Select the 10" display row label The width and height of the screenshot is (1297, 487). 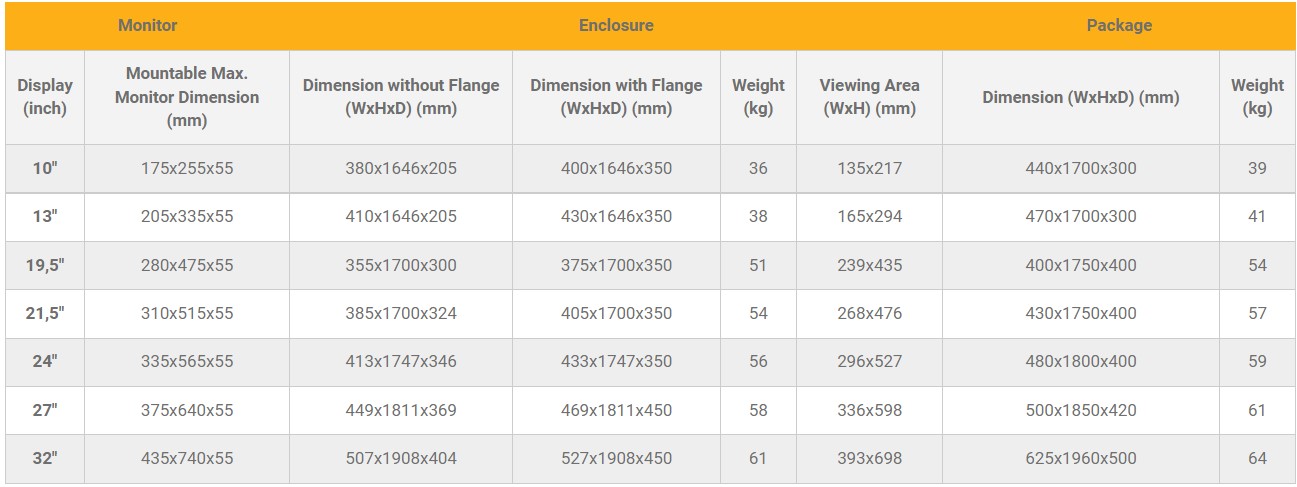(x=45, y=168)
